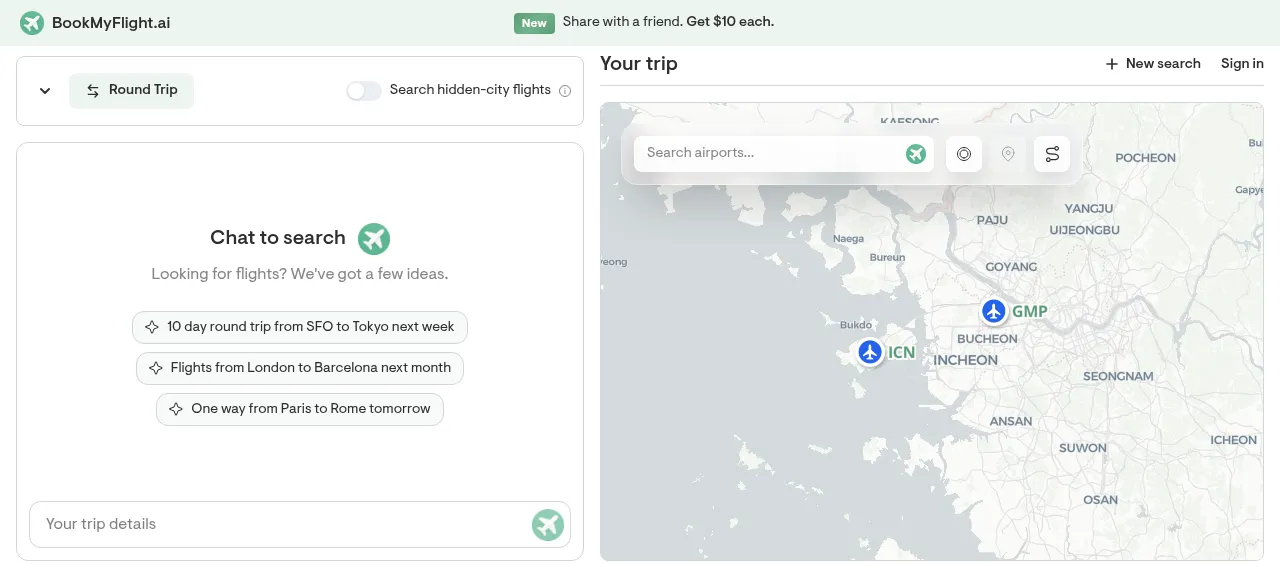Toggle Search hidden-city flights switch
Screen dimensions: 1280x577
point(364,91)
